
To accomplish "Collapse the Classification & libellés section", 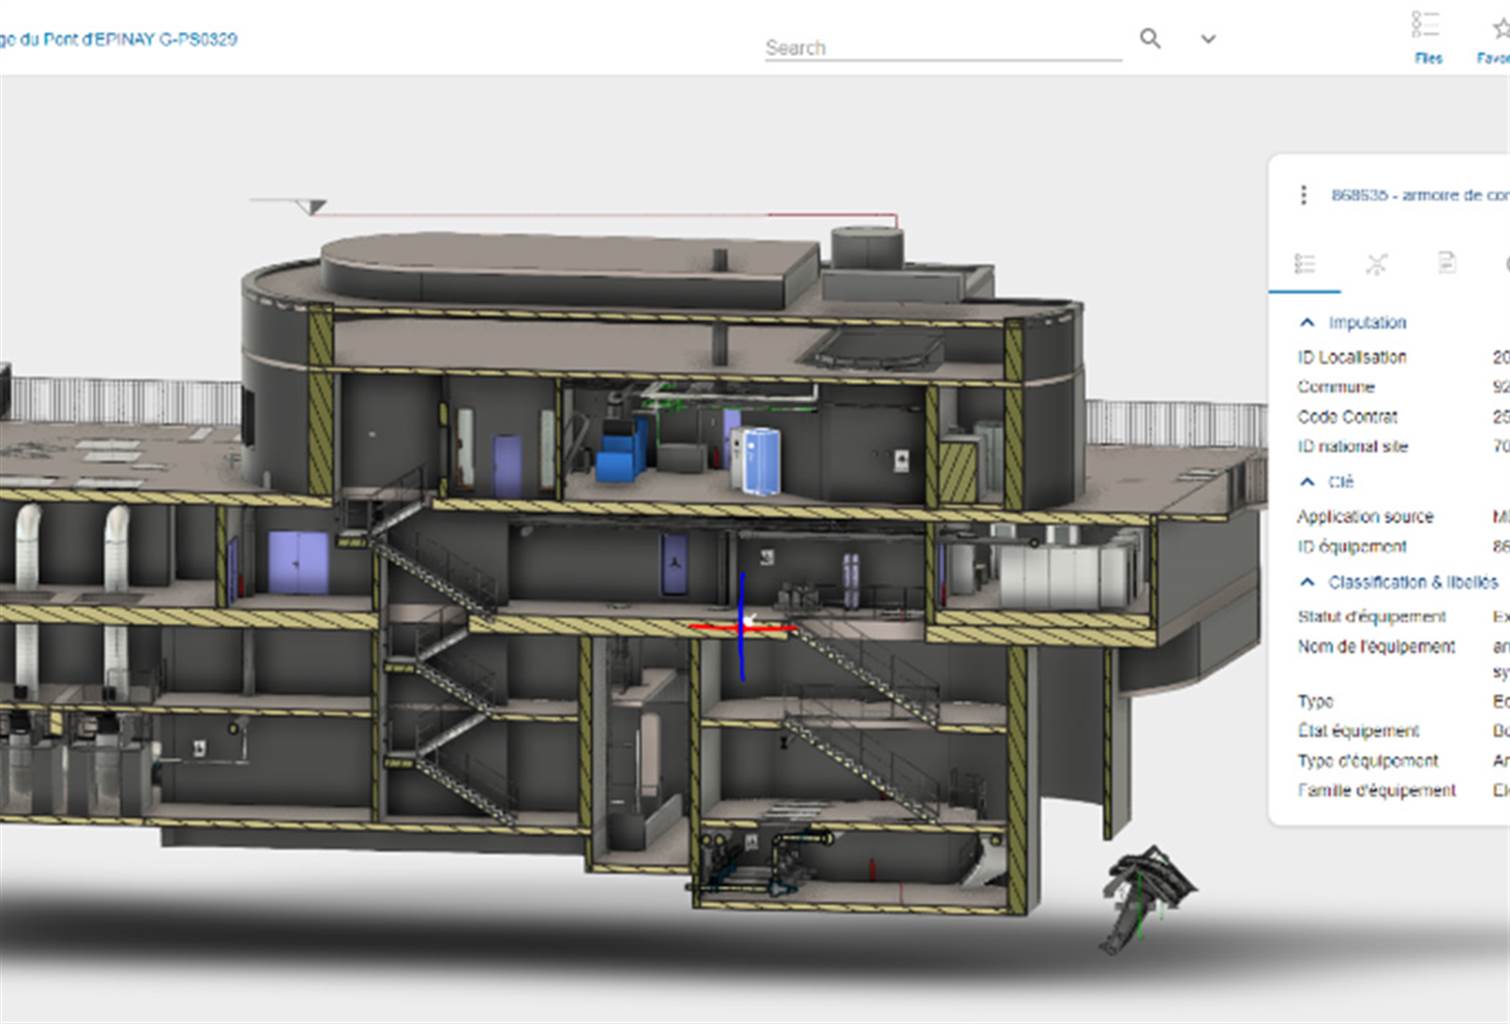I will pyautogui.click(x=1306, y=581).
